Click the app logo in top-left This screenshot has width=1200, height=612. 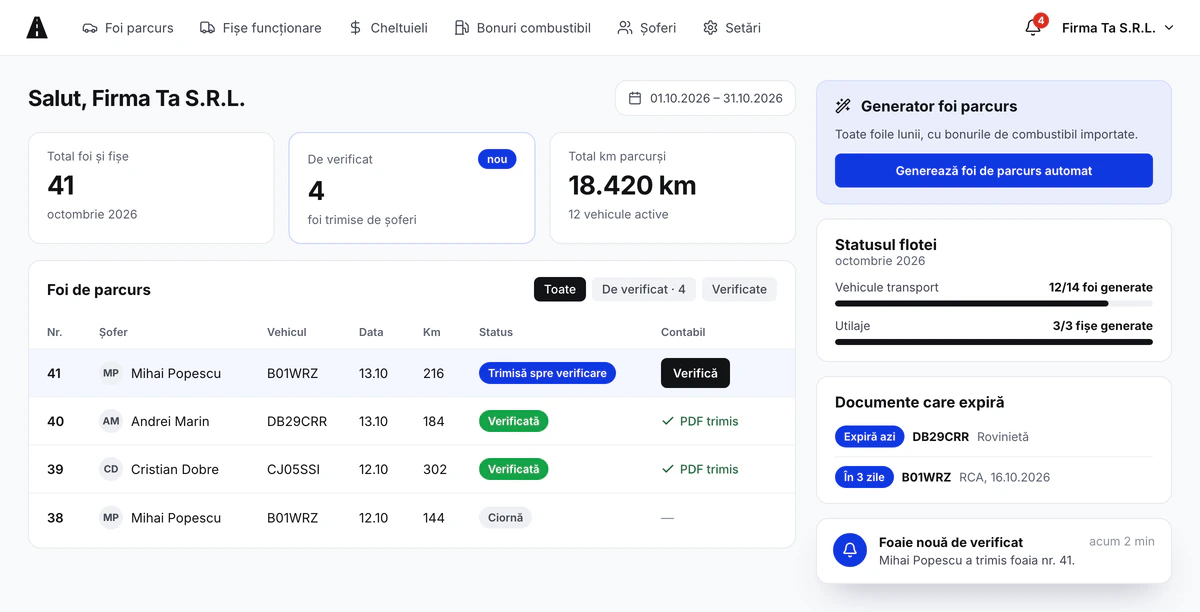(x=37, y=28)
